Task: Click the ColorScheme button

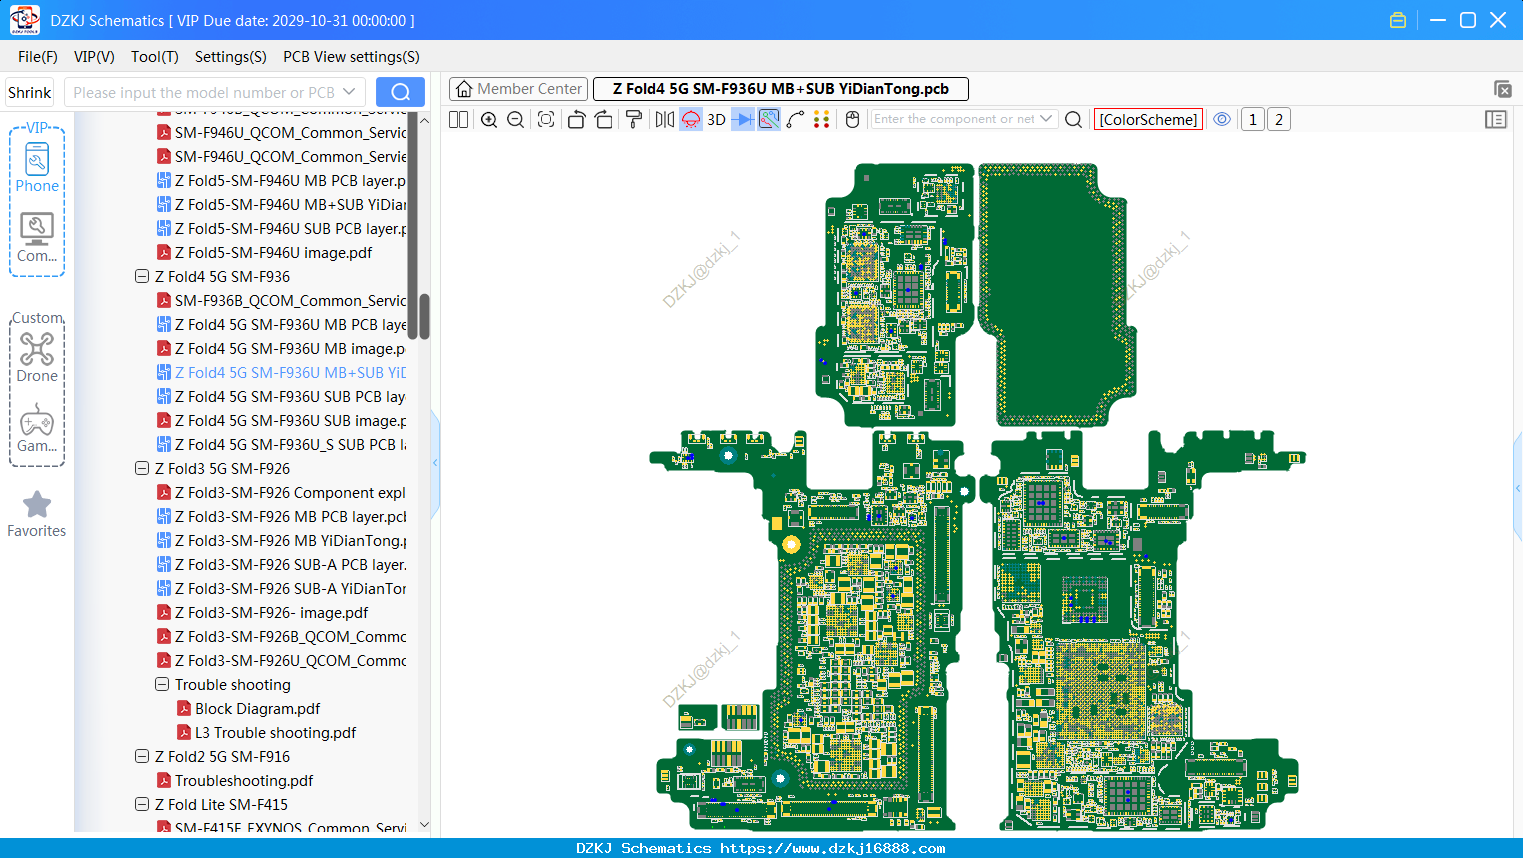Action: [1148, 120]
